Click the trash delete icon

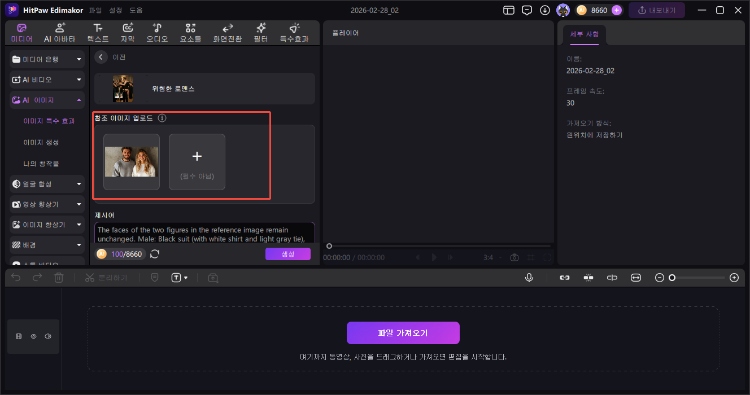click(58, 278)
